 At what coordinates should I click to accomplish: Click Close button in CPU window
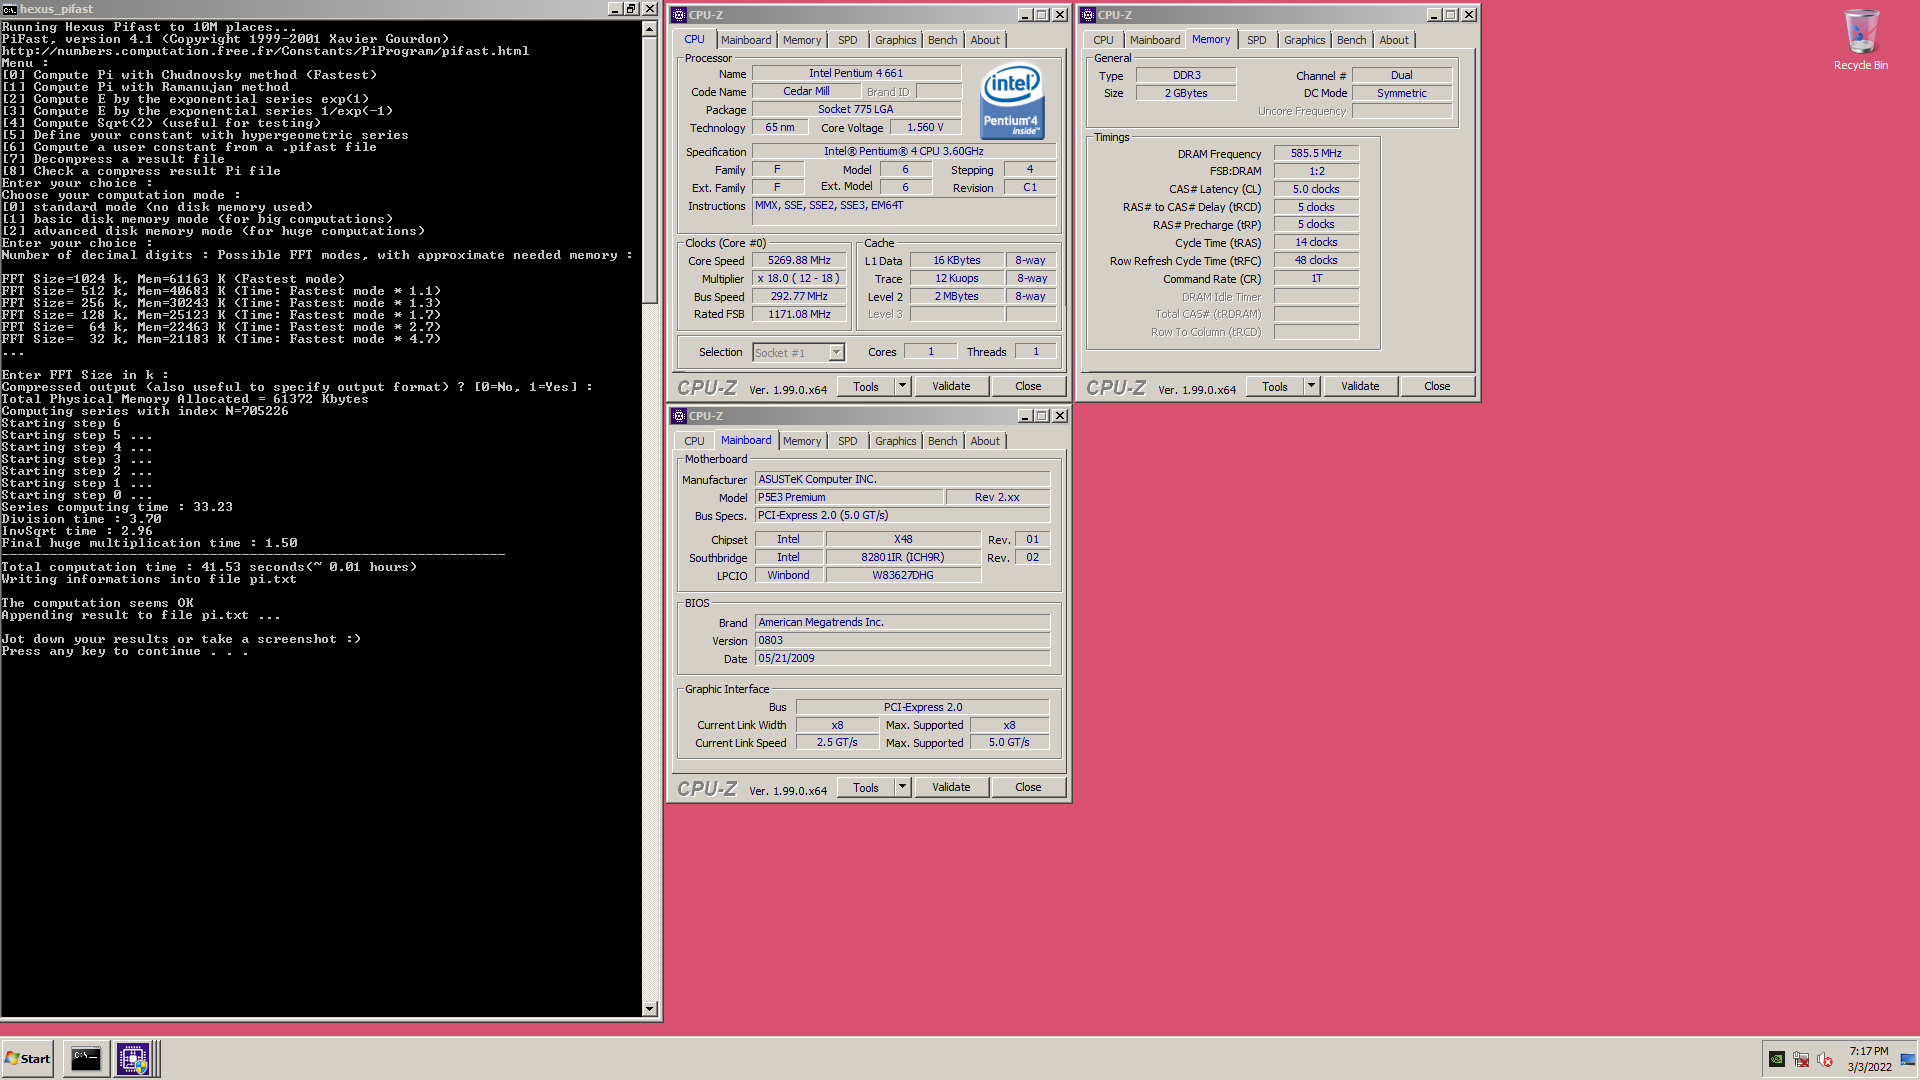click(x=1028, y=386)
